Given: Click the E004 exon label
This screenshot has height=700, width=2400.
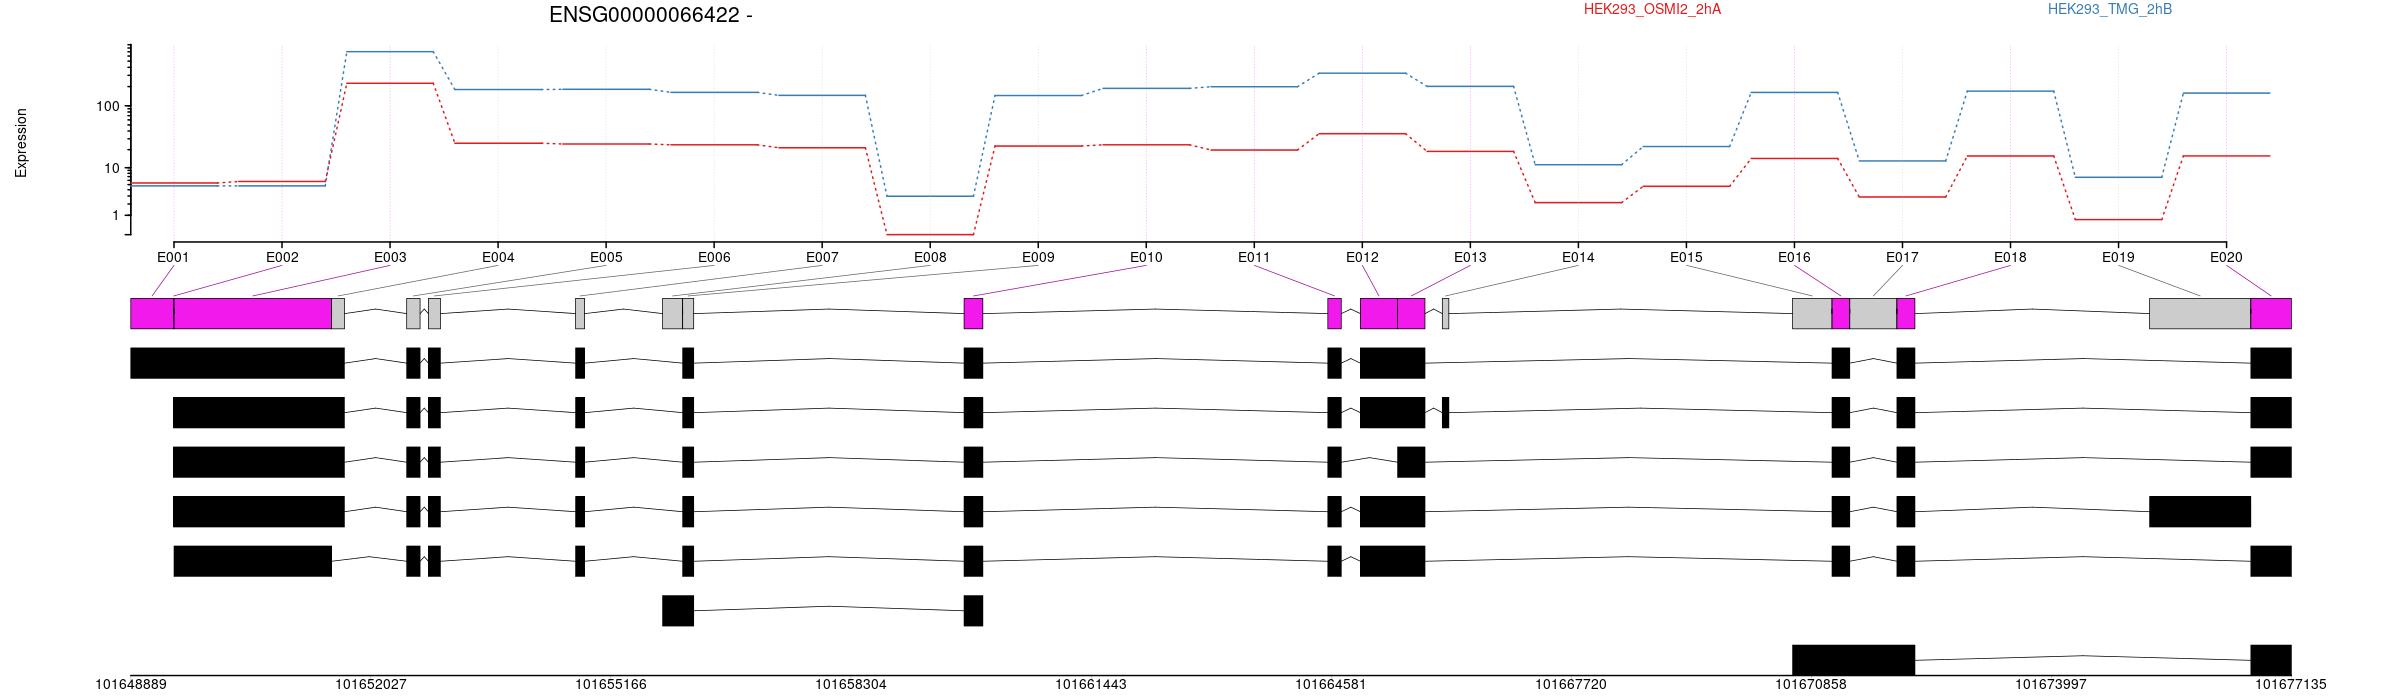Looking at the screenshot, I should click(498, 257).
